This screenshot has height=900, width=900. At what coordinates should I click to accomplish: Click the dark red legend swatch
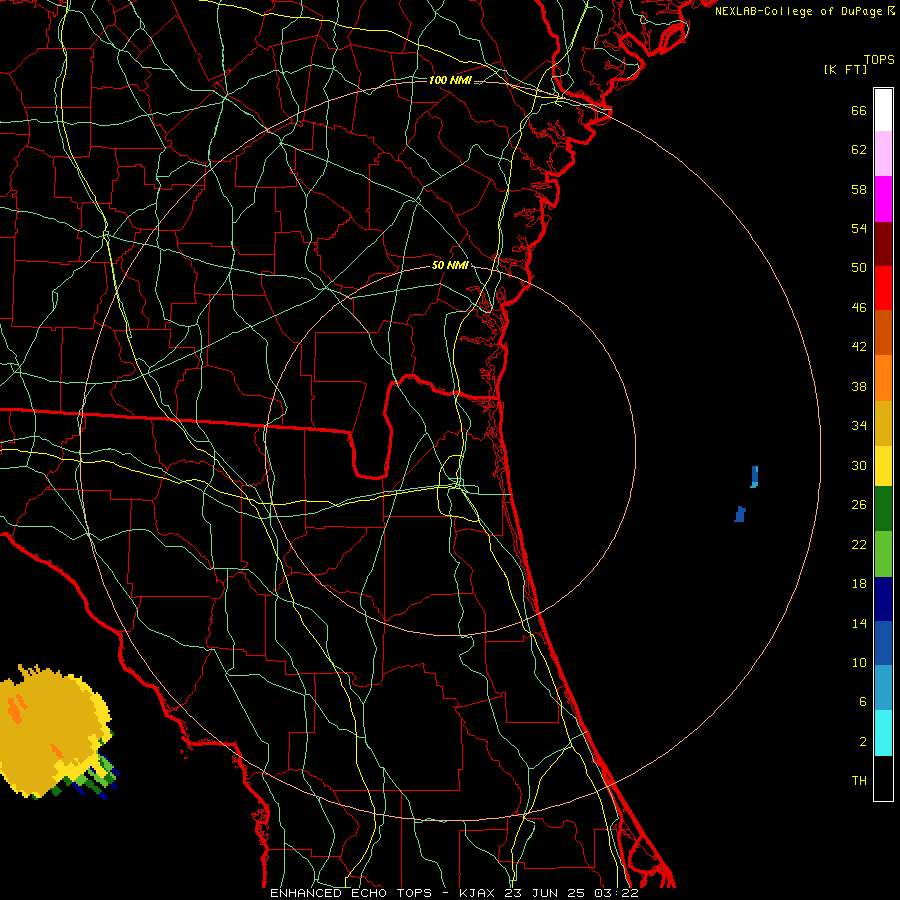[883, 243]
